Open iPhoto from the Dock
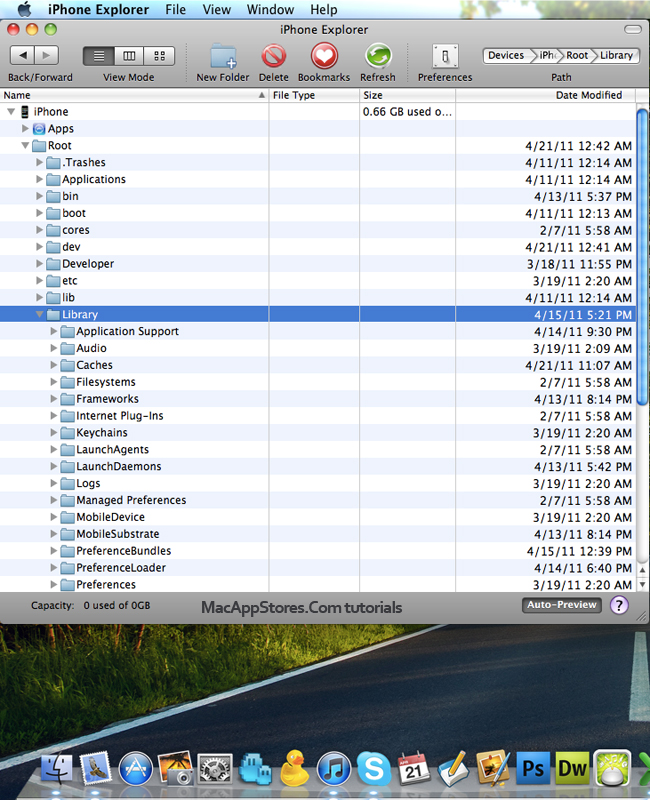The height and width of the screenshot is (800, 650). point(175,767)
